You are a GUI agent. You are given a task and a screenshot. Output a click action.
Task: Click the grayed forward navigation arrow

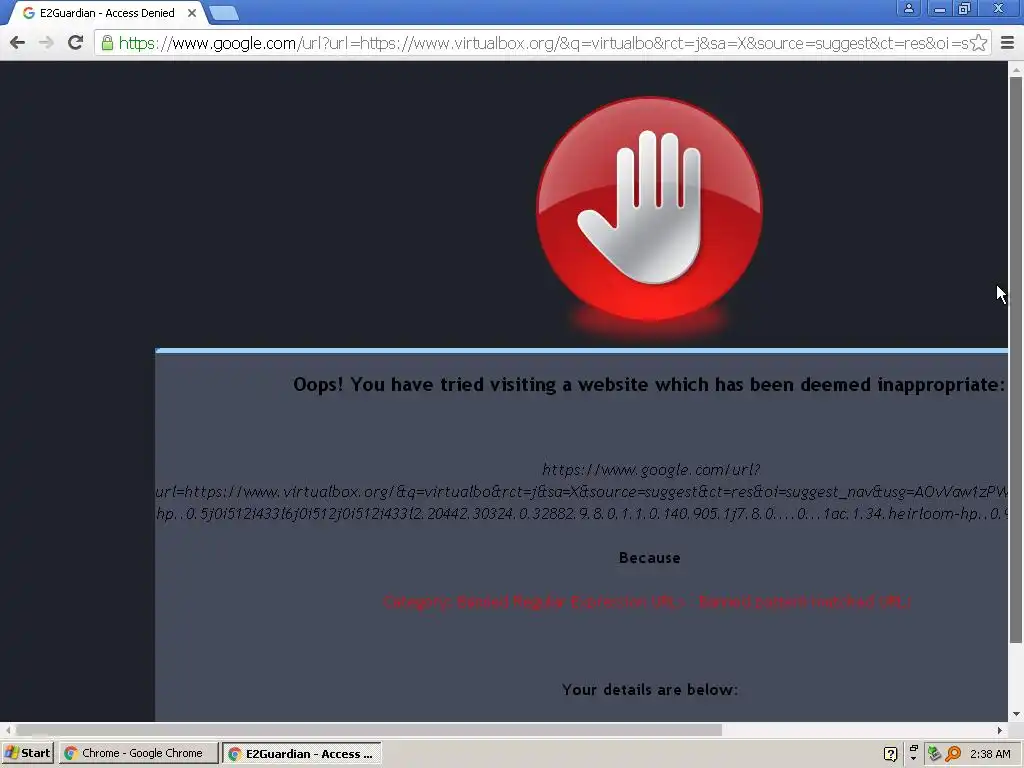tap(46, 43)
